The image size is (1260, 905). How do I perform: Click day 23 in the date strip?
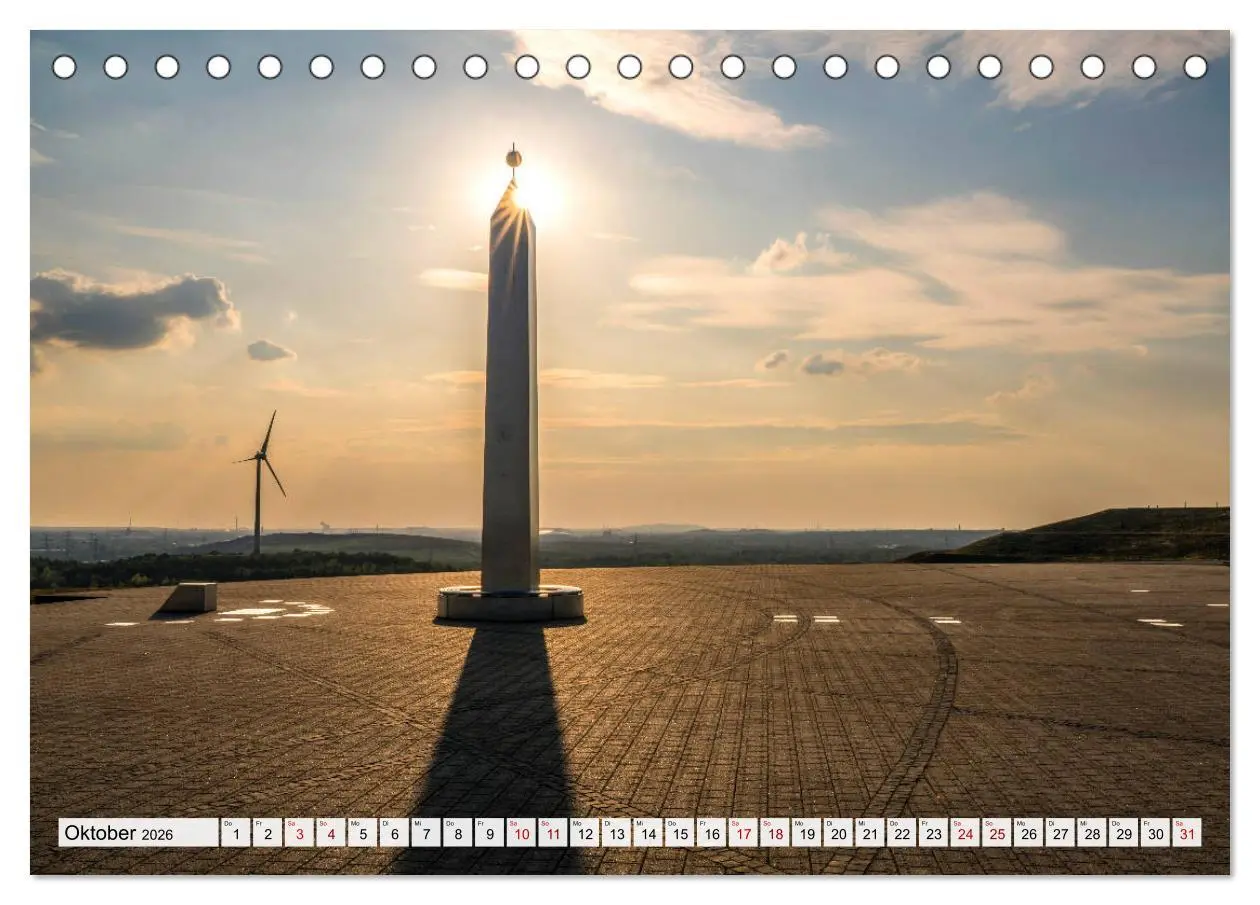coord(933,832)
